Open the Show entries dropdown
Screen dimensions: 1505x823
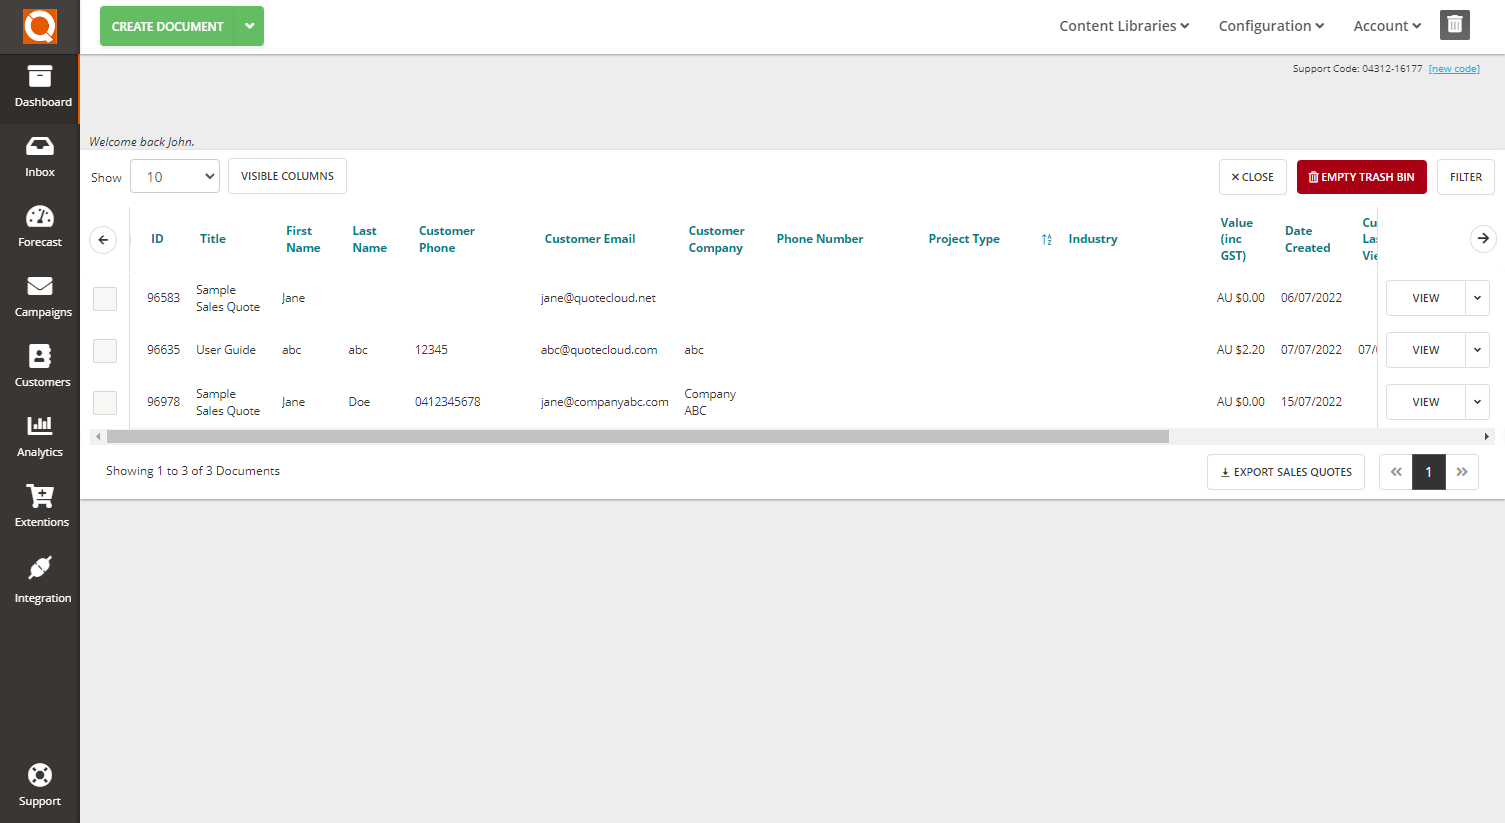[x=174, y=176]
